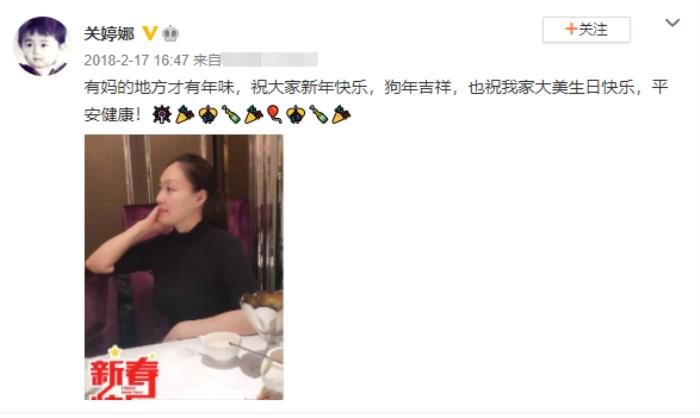
Task: Click the first champagne bottle emoji
Action: pos(231,115)
